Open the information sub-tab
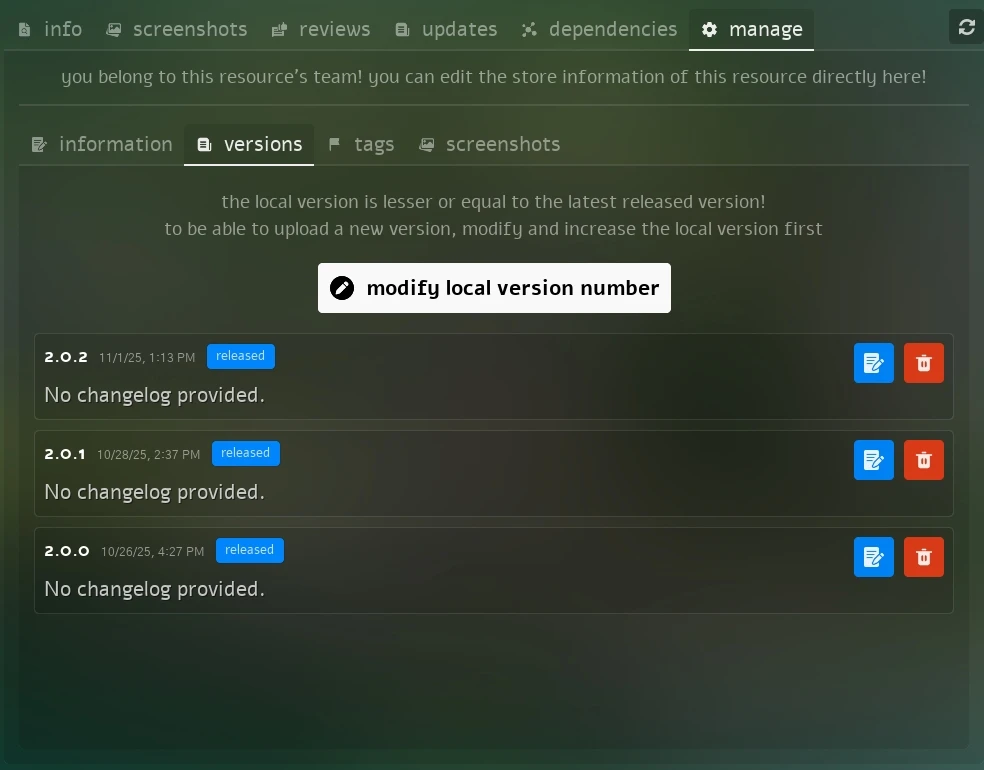984x770 pixels. pos(102,145)
